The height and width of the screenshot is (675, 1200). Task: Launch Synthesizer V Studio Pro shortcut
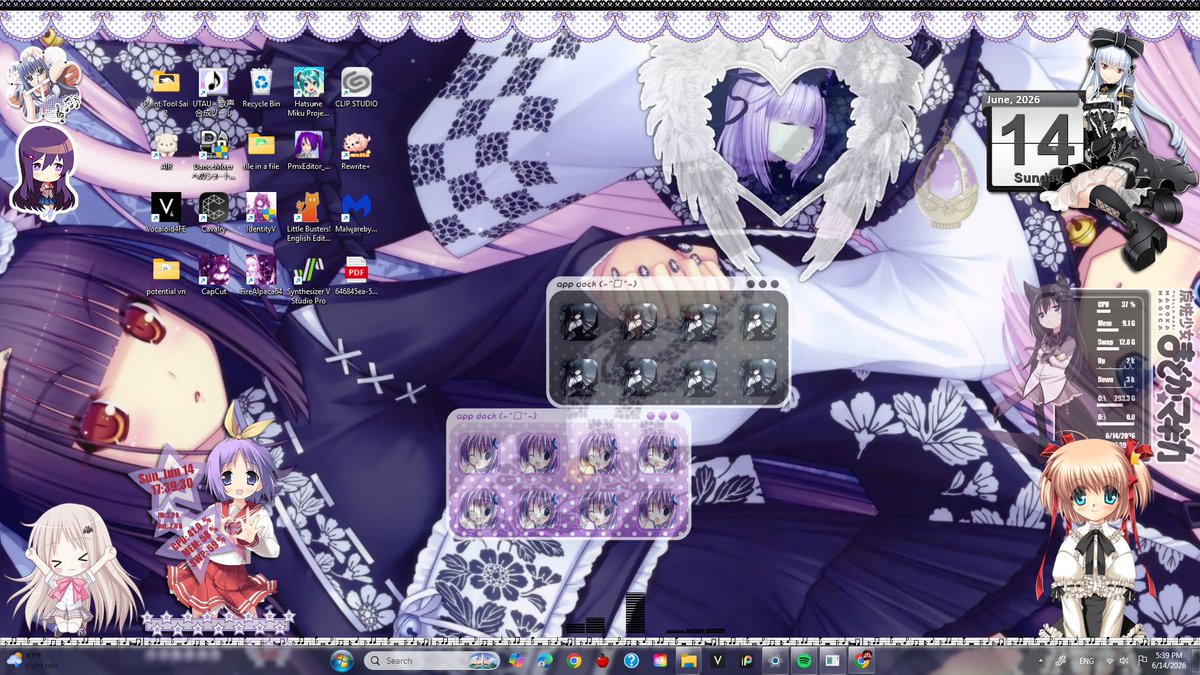(309, 280)
